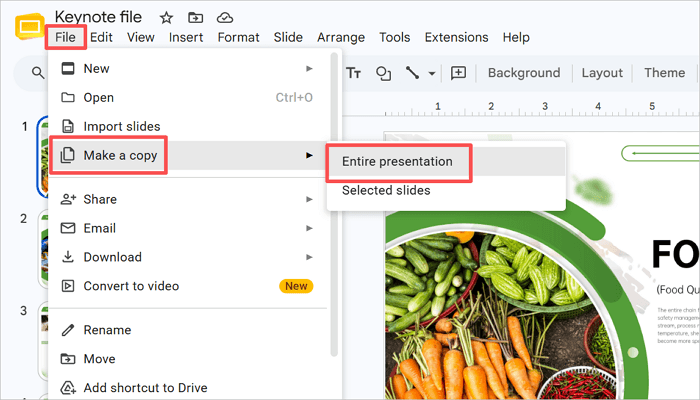700x400 pixels.
Task: Click the horizontal ruler at mark 3
Action: 545,107
